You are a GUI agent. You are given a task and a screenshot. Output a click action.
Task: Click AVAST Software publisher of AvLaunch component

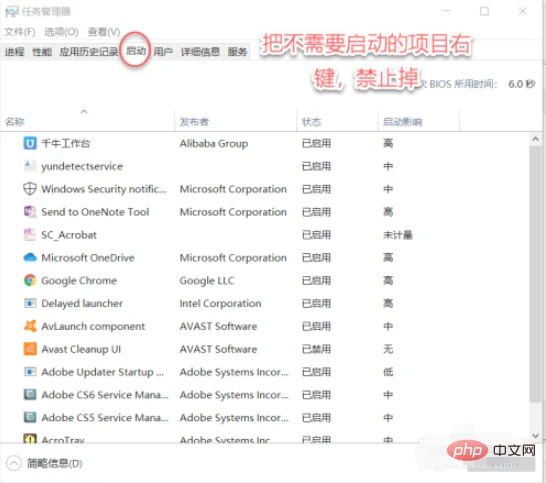tap(218, 326)
